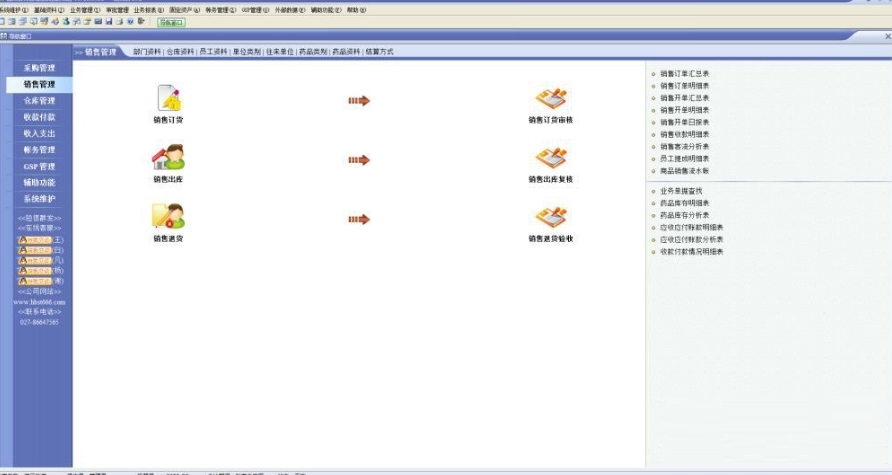
Task: Open the 外部数据 menu
Action: [290, 10]
